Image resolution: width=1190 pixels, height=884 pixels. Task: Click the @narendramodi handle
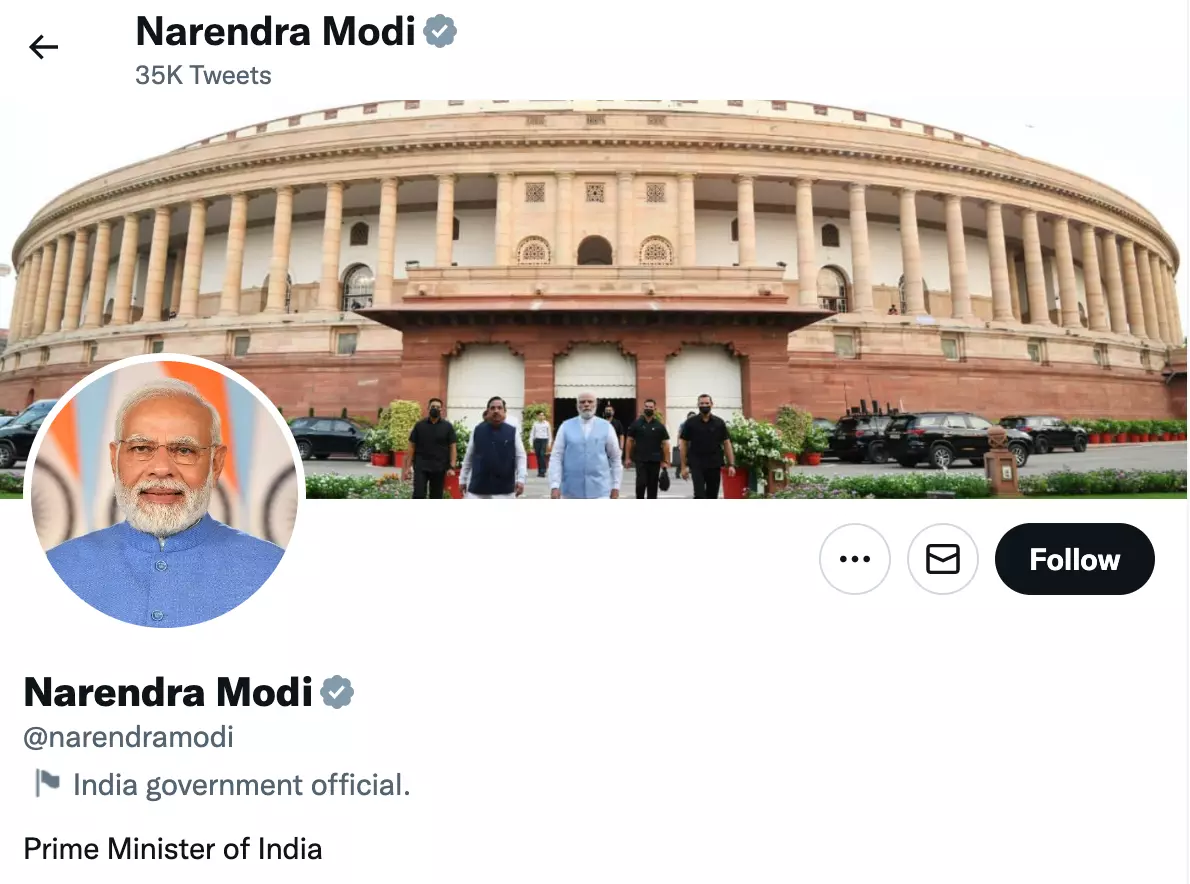(128, 737)
